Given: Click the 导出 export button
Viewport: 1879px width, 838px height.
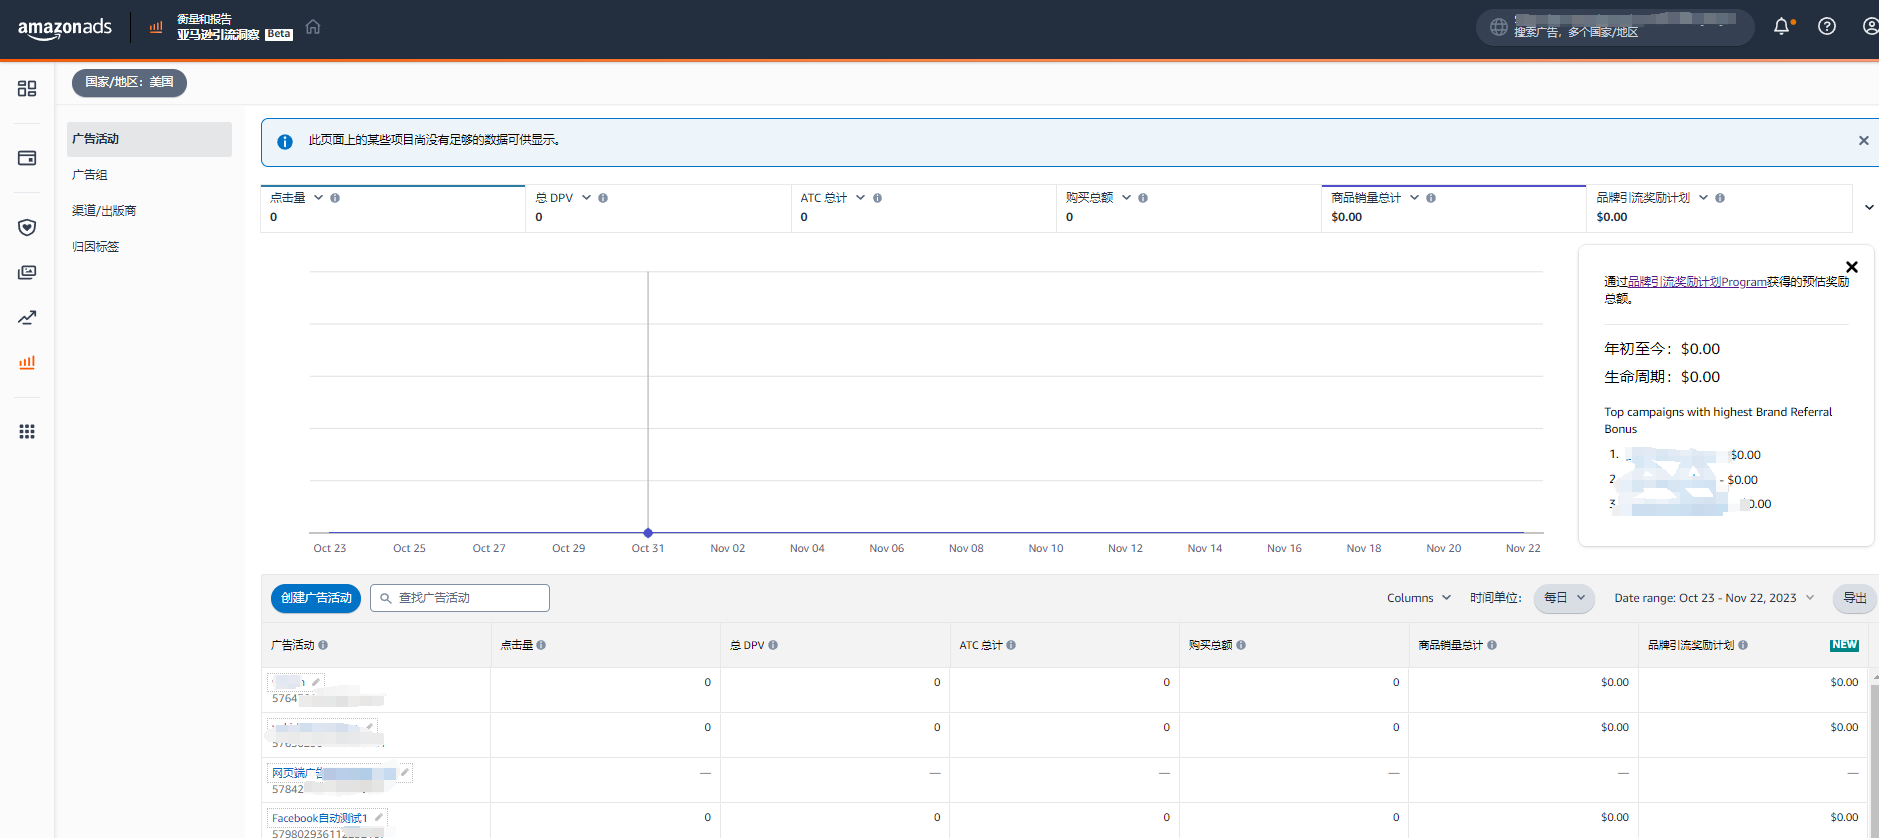Looking at the screenshot, I should point(1854,598).
